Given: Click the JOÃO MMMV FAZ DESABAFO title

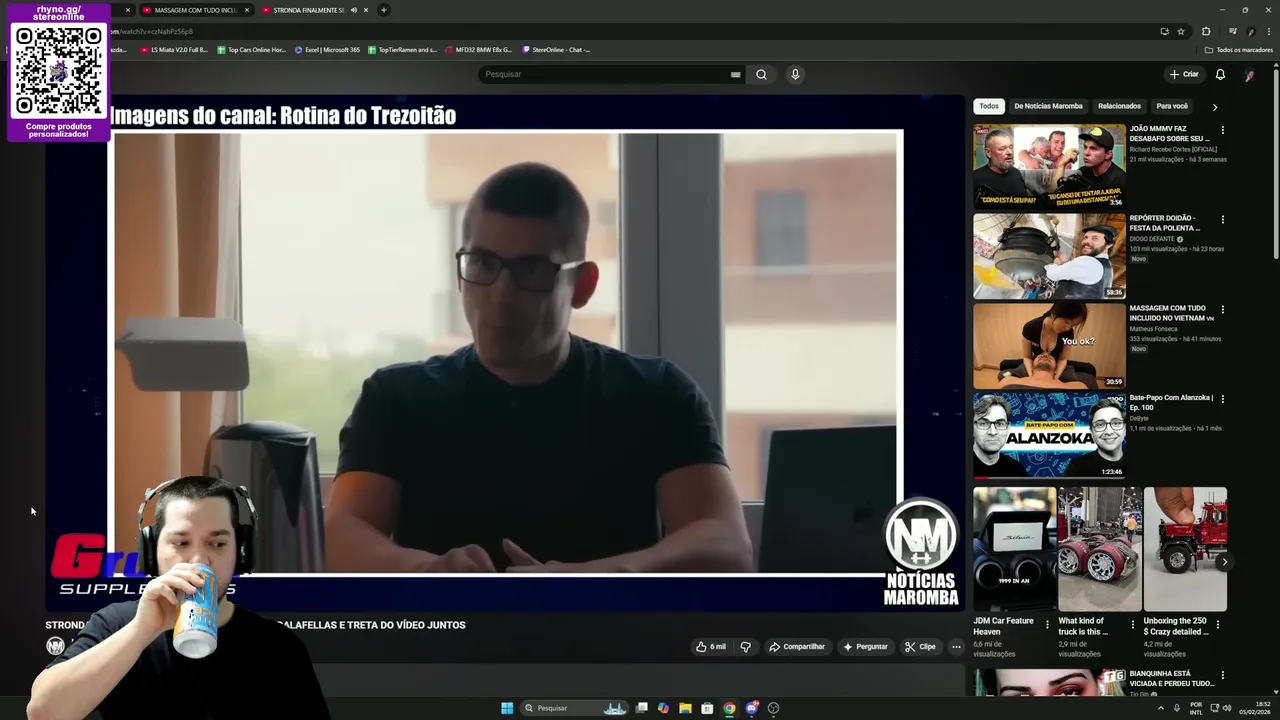Looking at the screenshot, I should tap(1170, 134).
